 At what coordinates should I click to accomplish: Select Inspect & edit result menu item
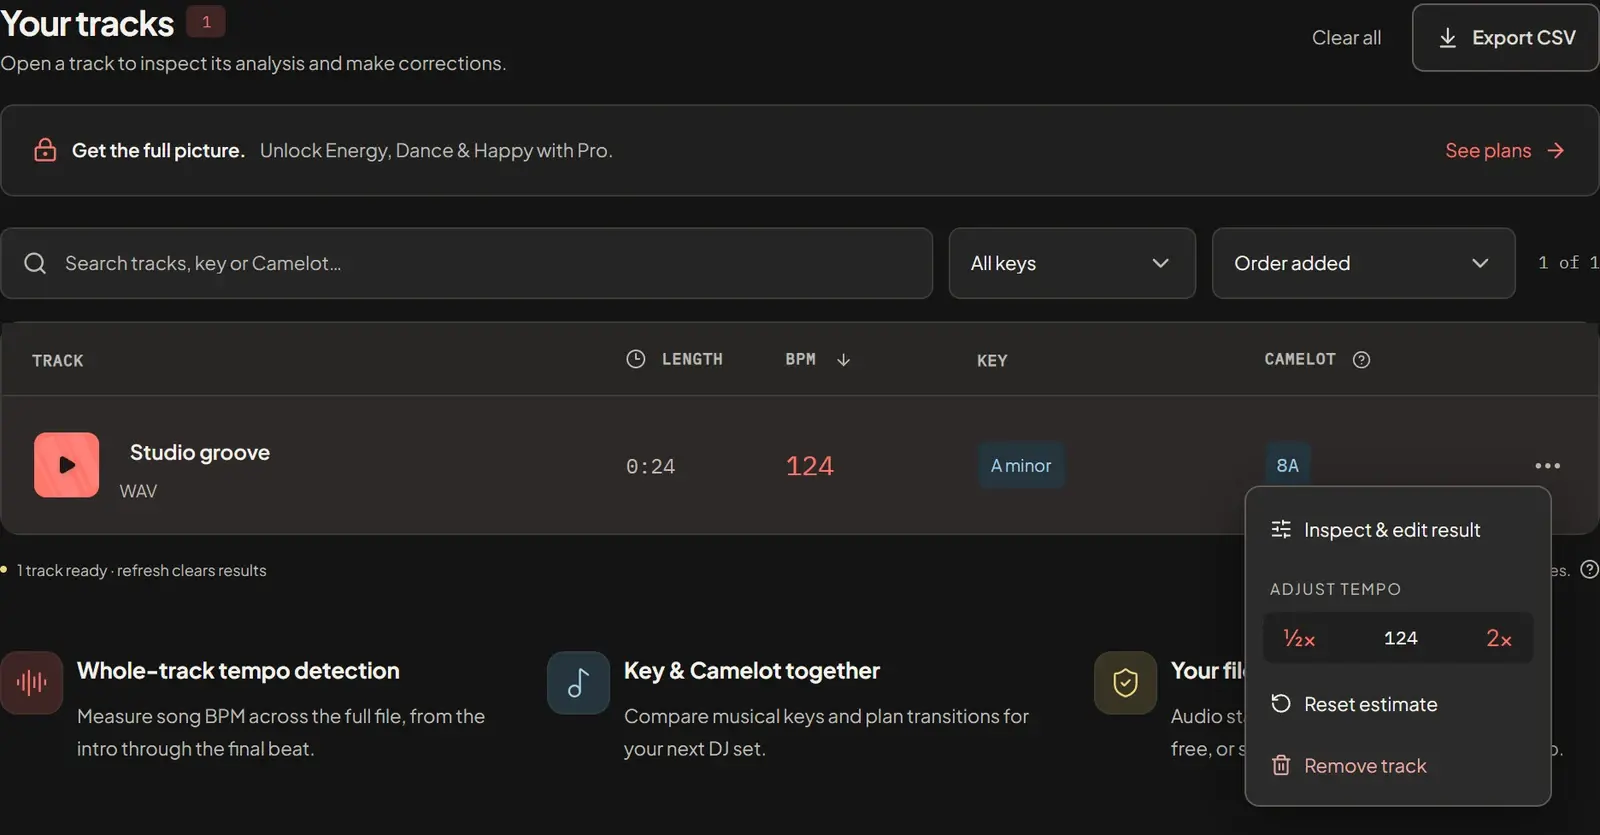1398,530
